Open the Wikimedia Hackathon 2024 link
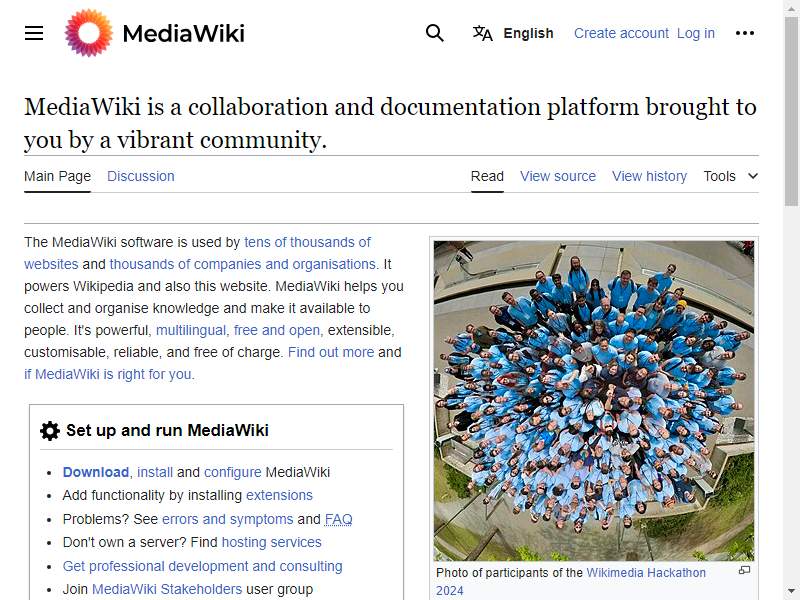Image resolution: width=800 pixels, height=600 pixels. [x=646, y=572]
